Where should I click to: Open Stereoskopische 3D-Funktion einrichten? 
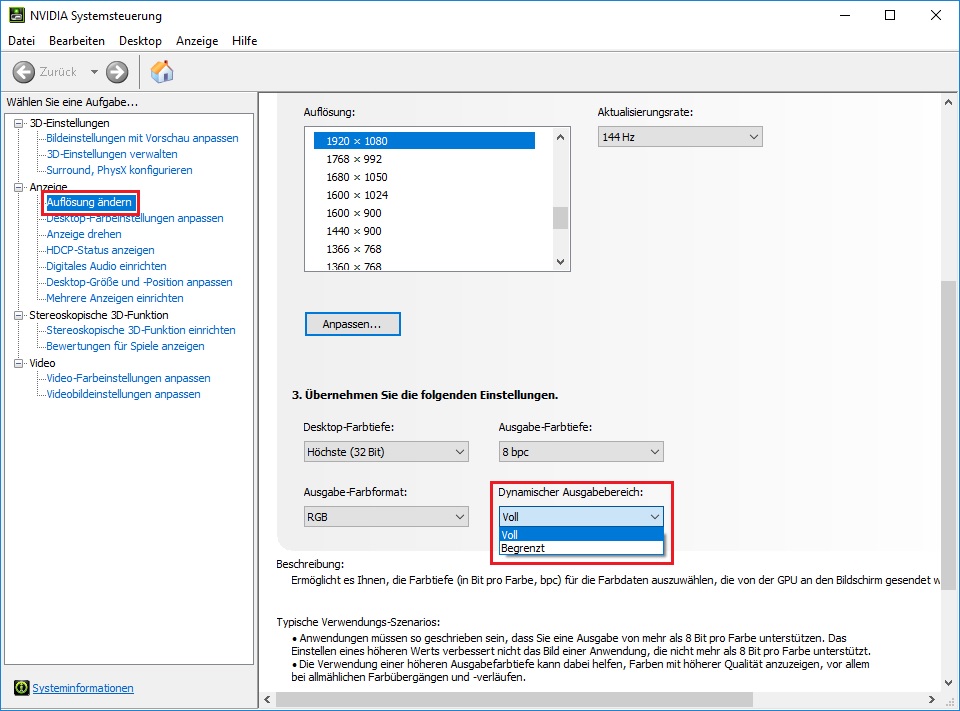pos(141,330)
